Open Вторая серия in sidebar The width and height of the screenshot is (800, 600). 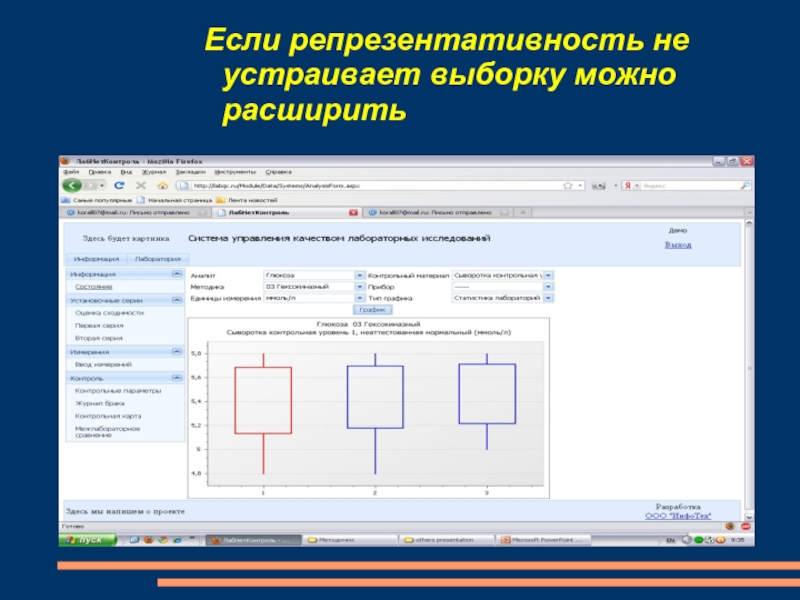(99, 338)
